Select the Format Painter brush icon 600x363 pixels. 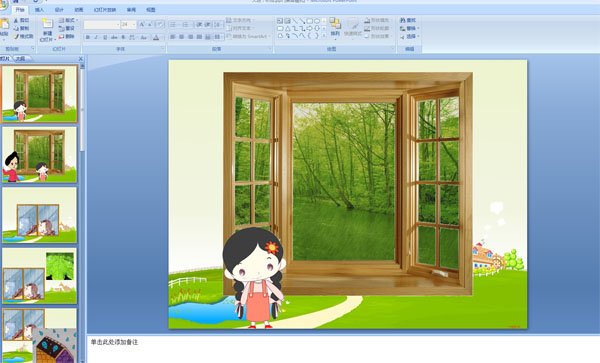16,37
